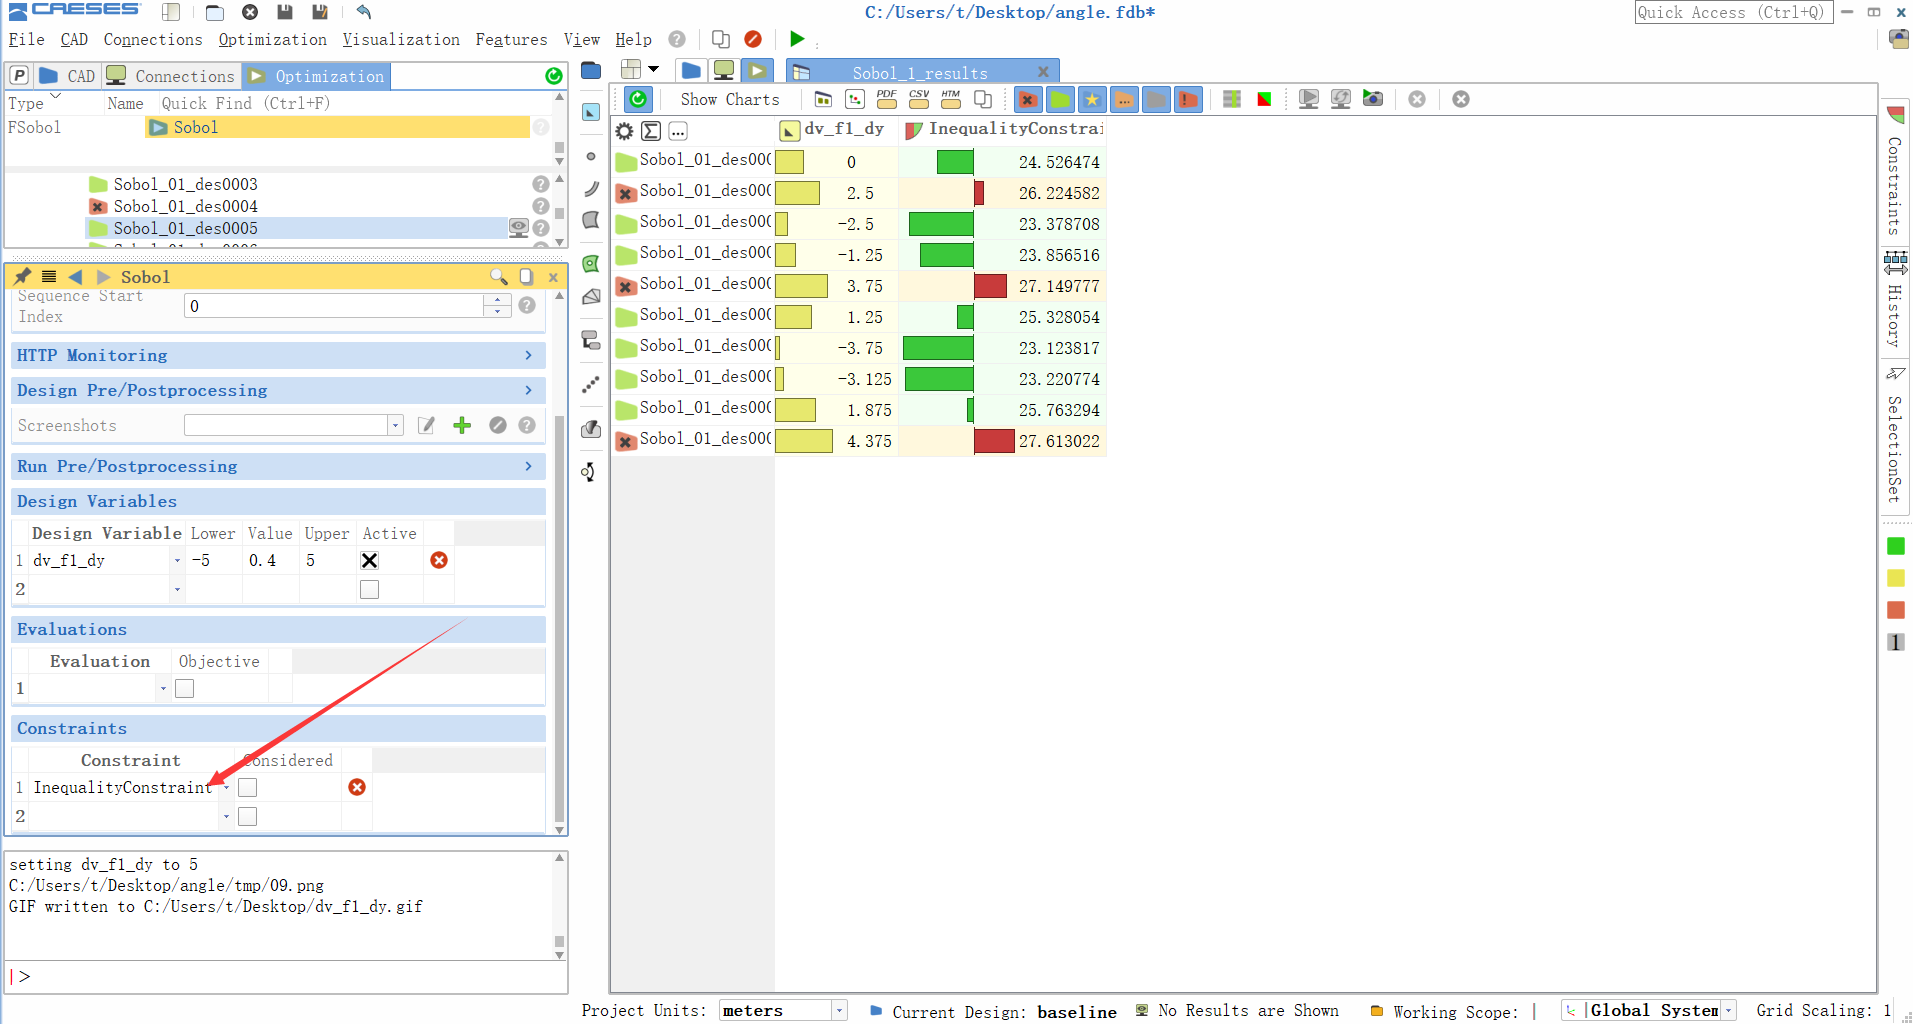Export results as PDF
Viewport: 1913px width, 1024px height.
(x=887, y=99)
